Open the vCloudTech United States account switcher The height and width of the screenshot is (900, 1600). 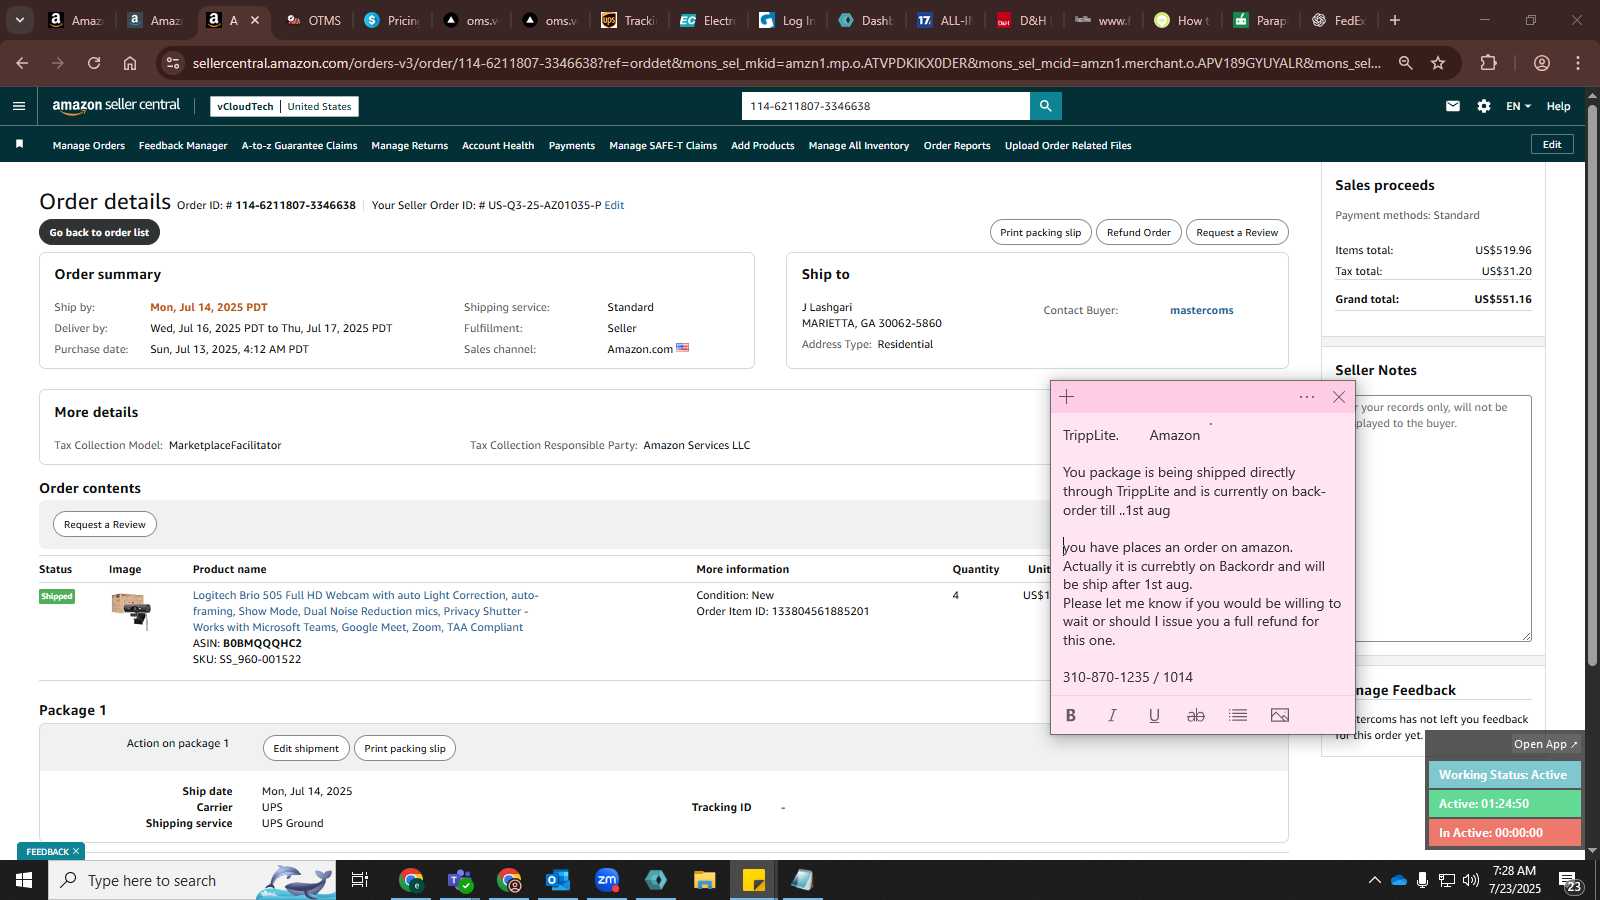[285, 106]
